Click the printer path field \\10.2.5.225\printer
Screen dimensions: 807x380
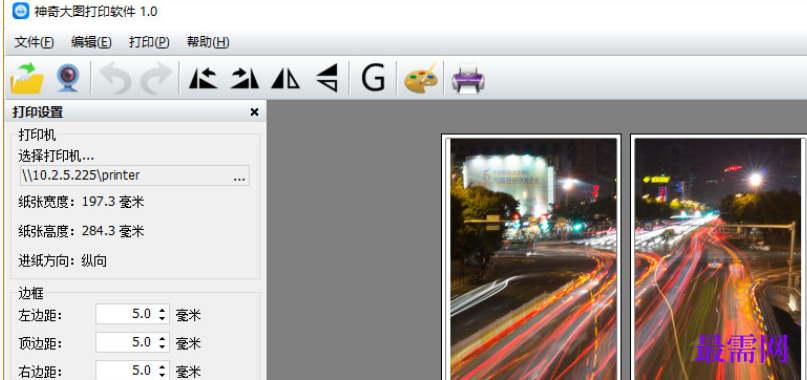click(134, 176)
